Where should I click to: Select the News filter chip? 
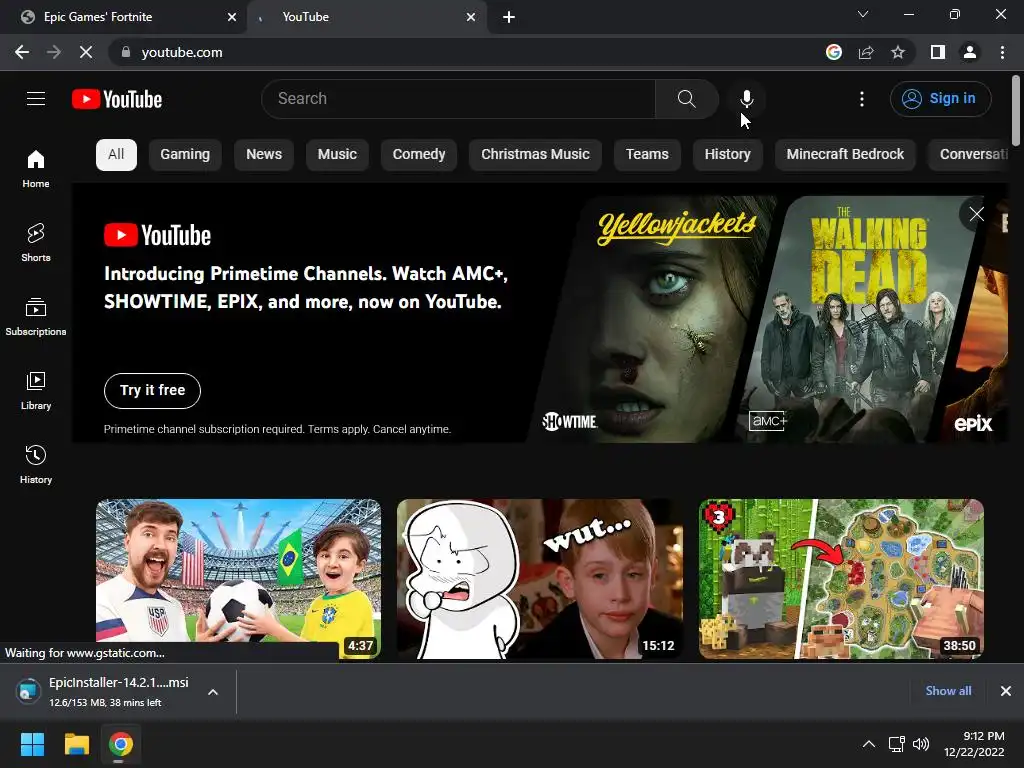(264, 155)
